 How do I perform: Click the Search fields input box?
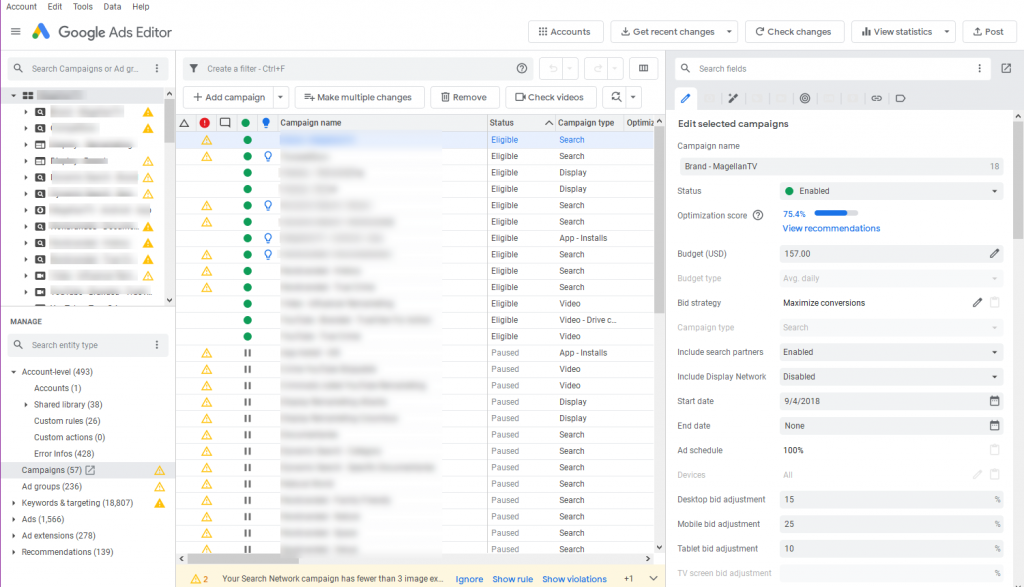(830, 69)
